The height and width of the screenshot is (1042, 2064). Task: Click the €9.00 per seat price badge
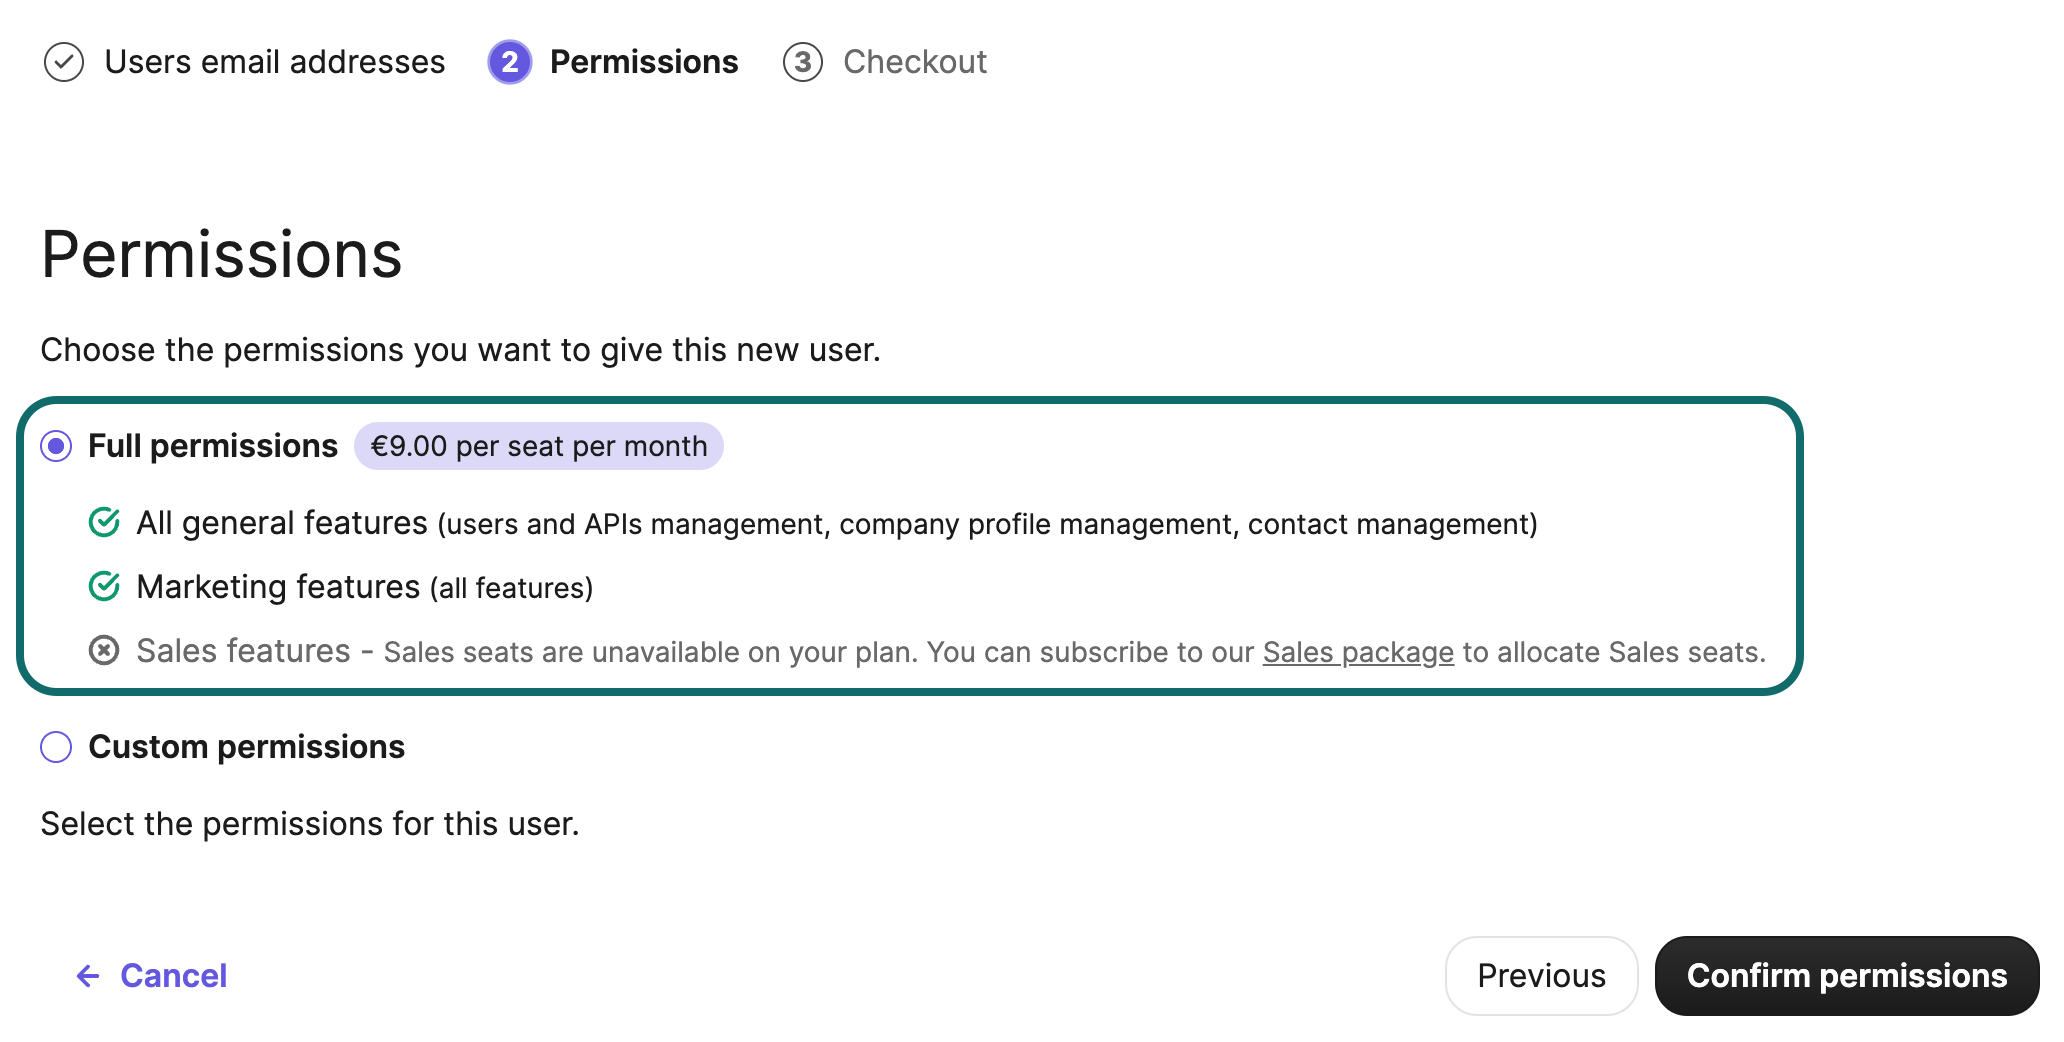click(x=539, y=446)
